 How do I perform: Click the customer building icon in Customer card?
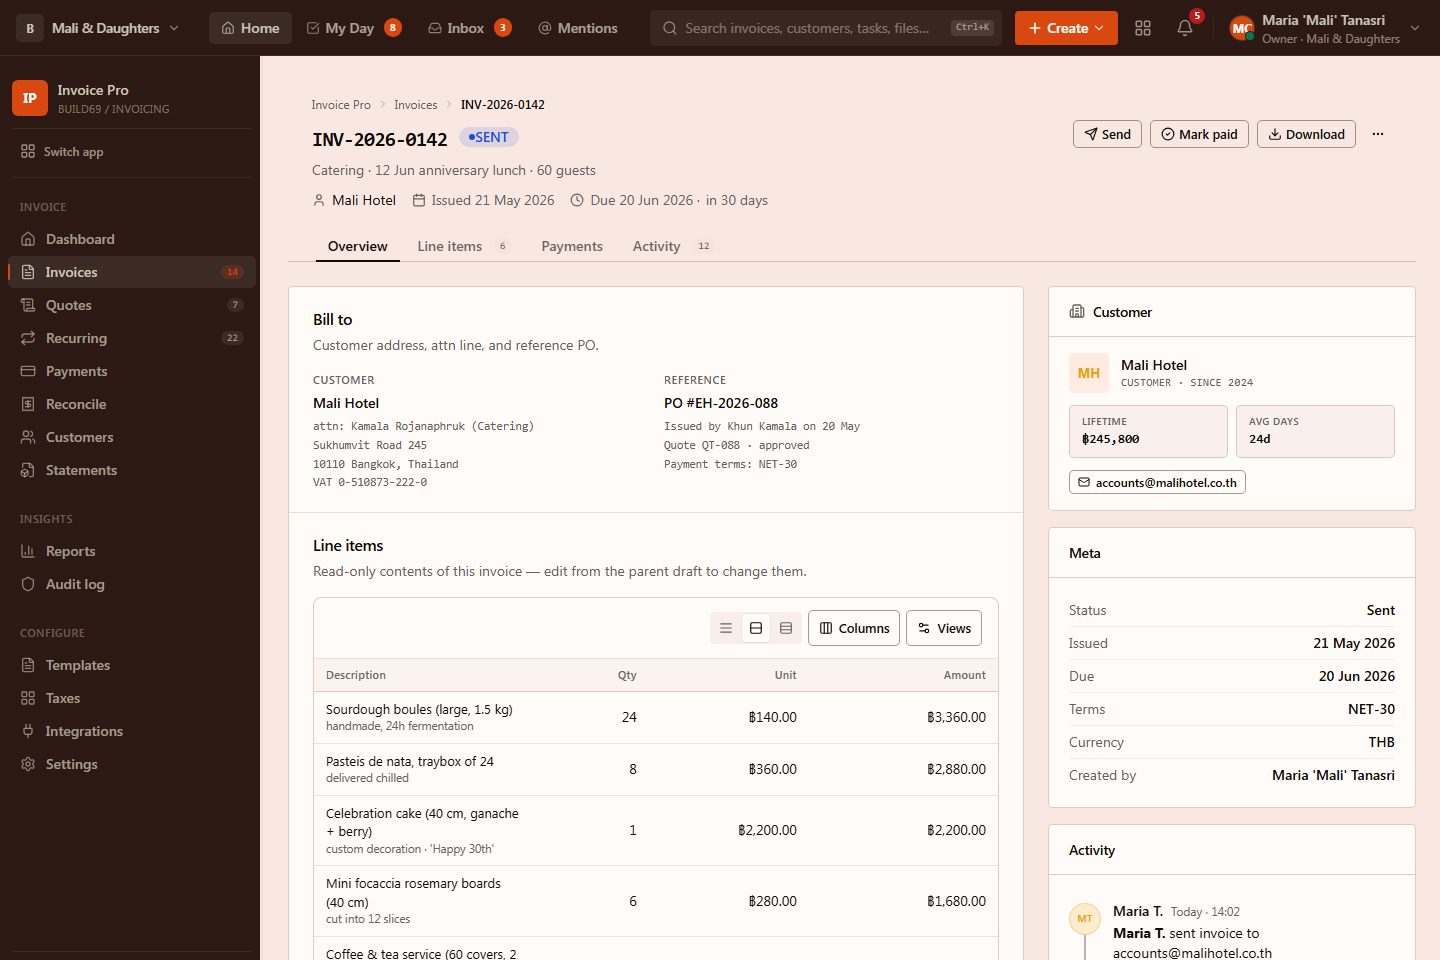pyautogui.click(x=1077, y=312)
